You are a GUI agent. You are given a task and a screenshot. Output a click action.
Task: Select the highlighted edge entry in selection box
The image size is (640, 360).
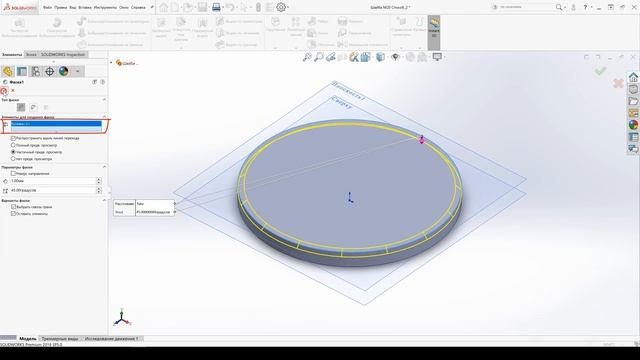pos(56,124)
